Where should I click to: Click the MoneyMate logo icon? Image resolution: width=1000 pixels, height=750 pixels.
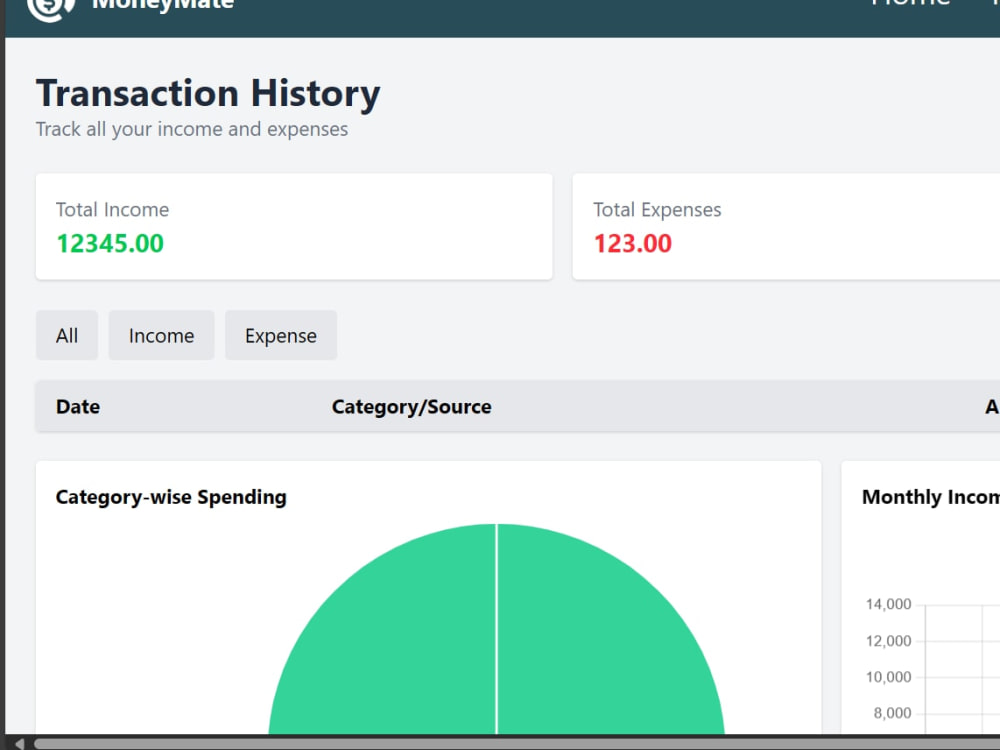point(51,9)
